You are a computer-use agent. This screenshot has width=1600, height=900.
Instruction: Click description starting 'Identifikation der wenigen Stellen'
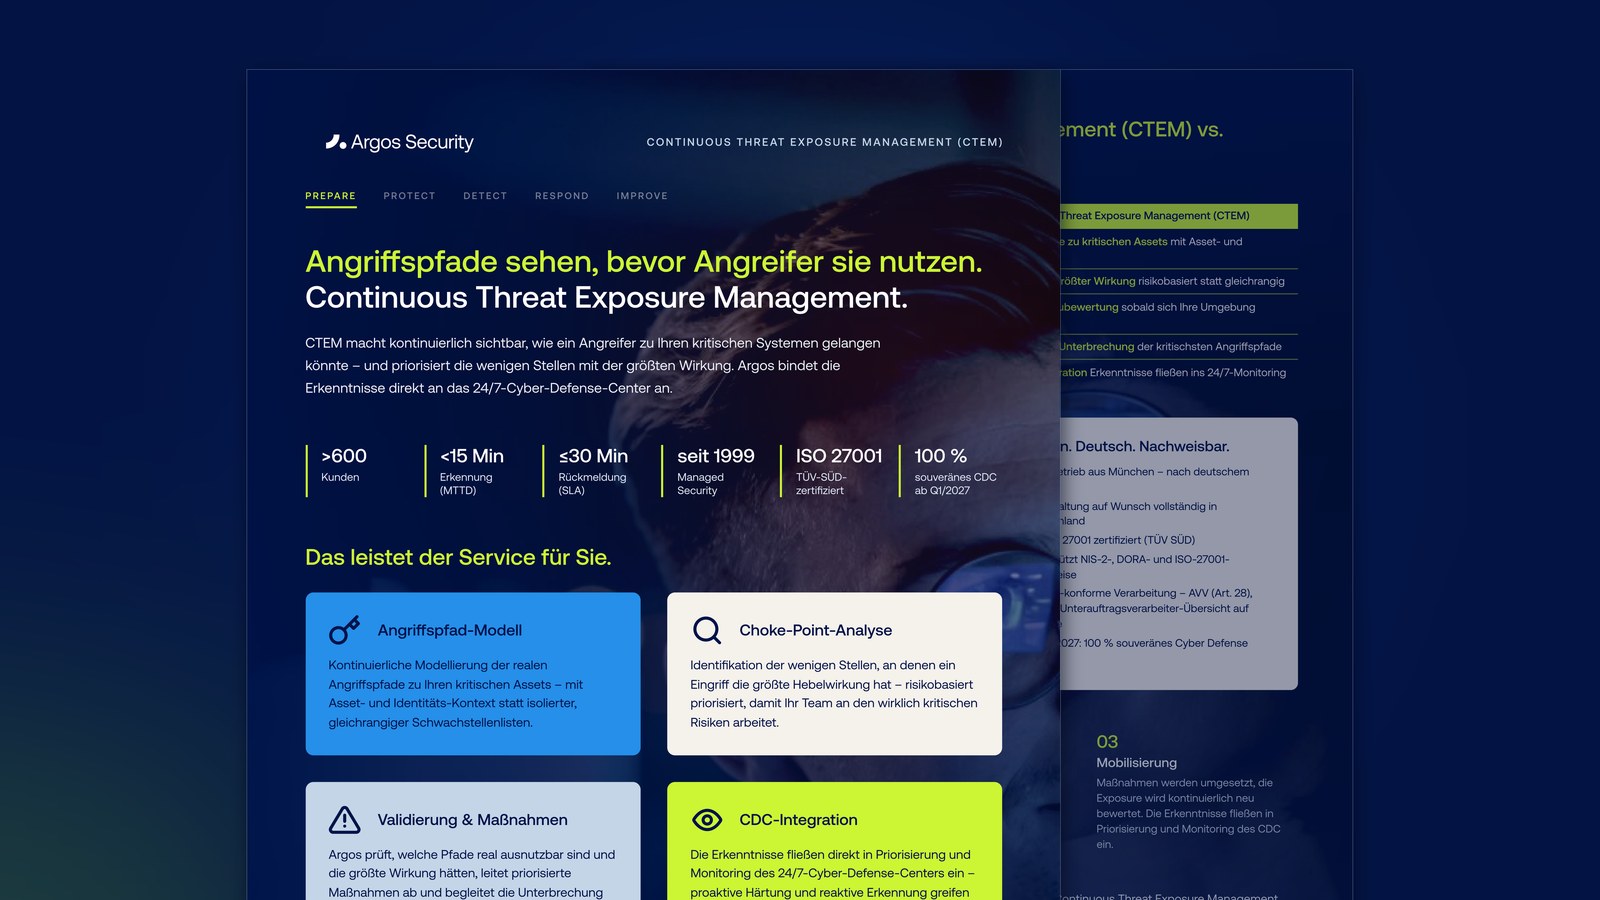[834, 694]
